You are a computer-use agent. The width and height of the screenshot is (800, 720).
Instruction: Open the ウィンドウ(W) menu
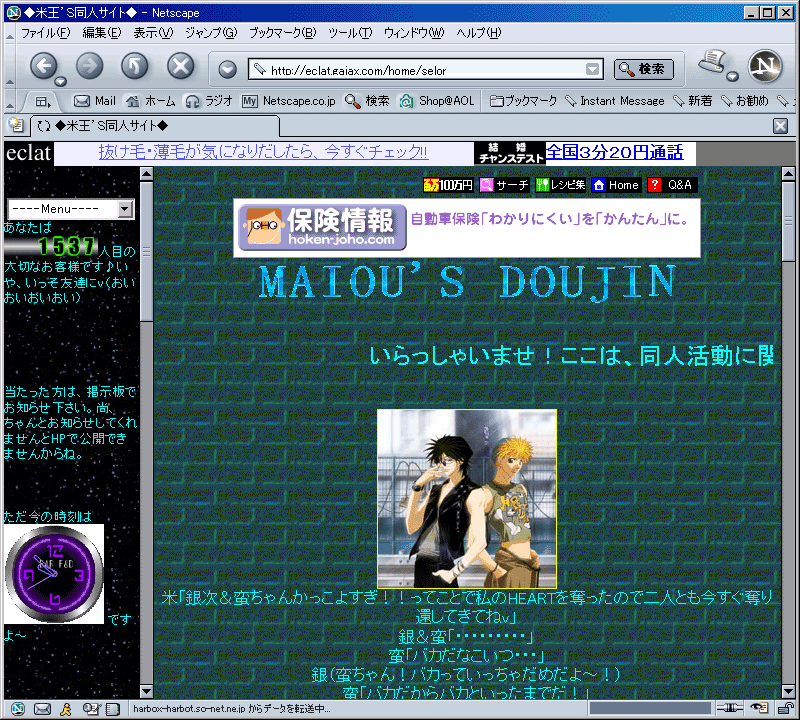click(414, 33)
